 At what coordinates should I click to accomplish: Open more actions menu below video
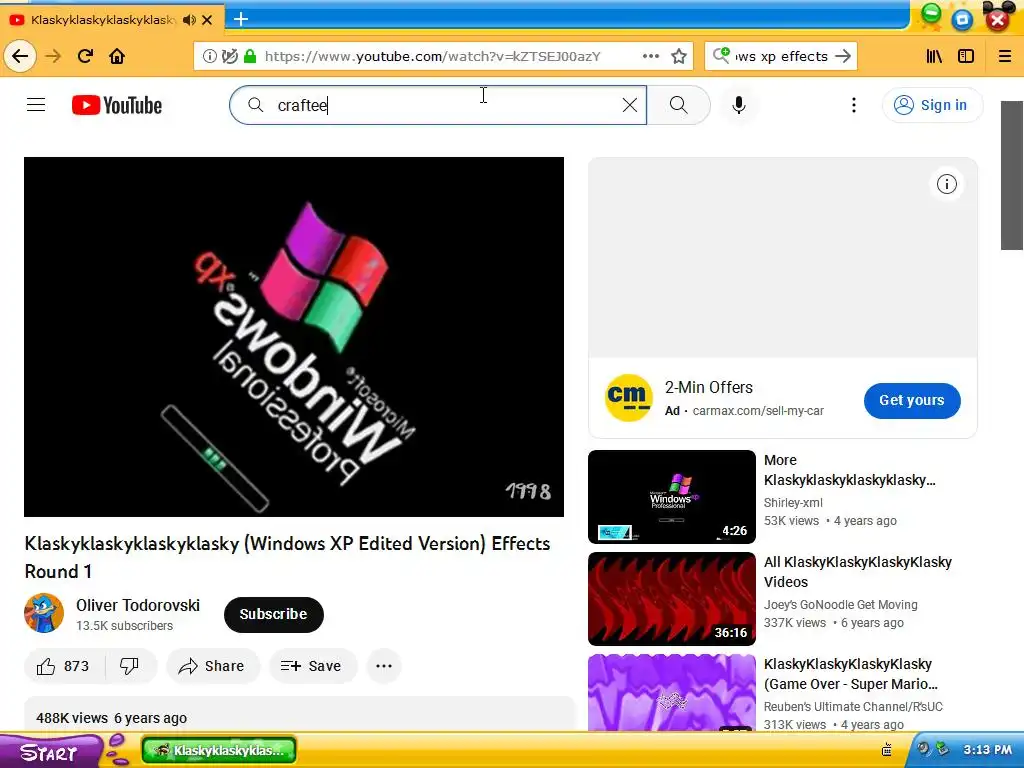pos(384,665)
